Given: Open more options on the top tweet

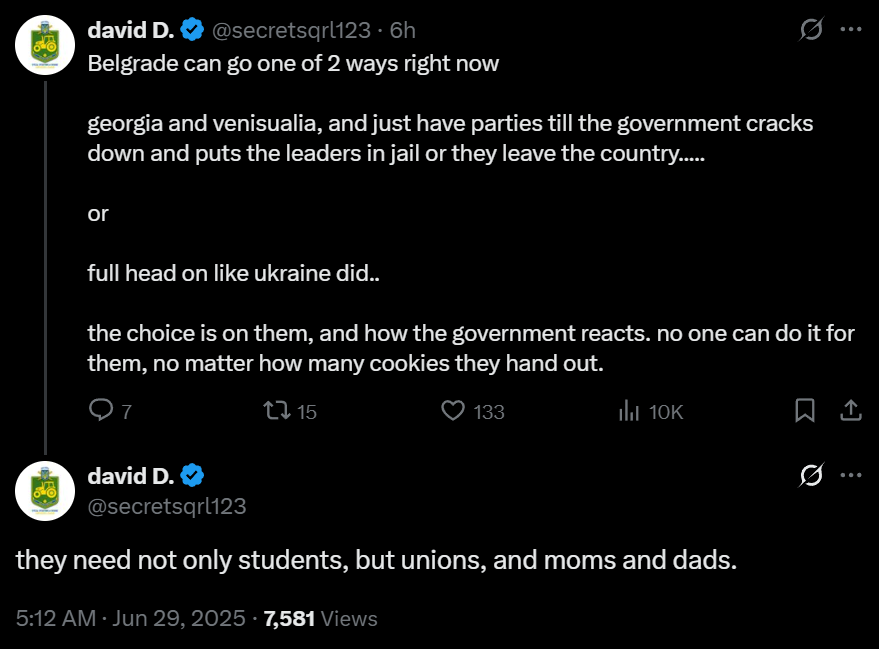Looking at the screenshot, I should click(851, 29).
